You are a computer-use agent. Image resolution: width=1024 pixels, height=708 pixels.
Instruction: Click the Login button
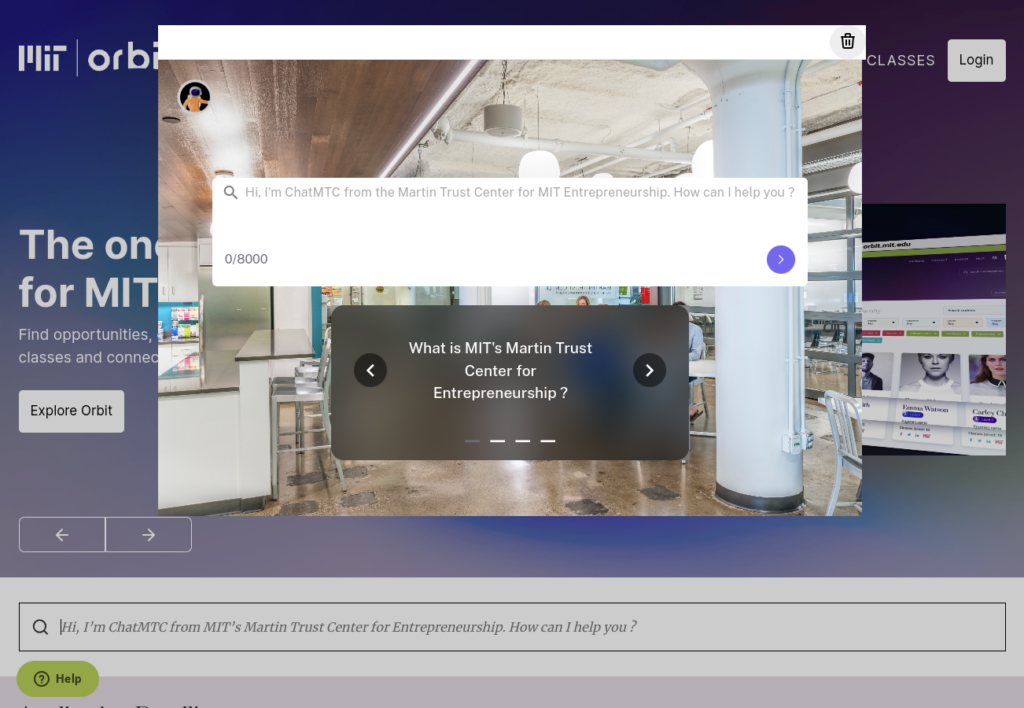(975, 60)
